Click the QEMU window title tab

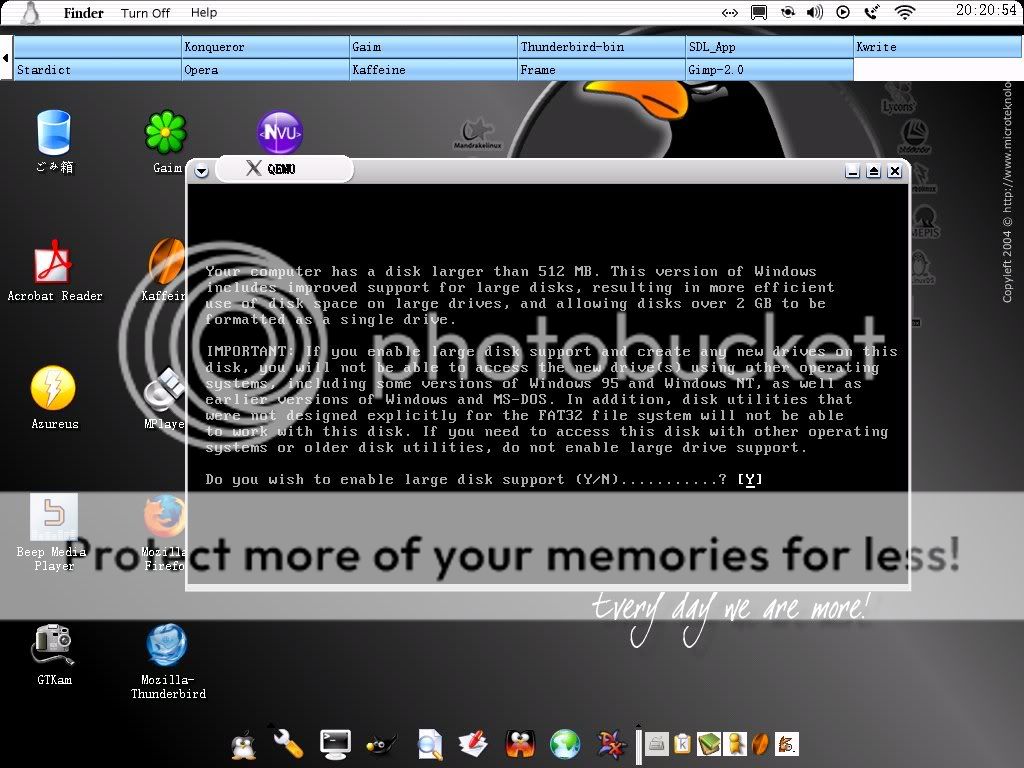point(284,169)
